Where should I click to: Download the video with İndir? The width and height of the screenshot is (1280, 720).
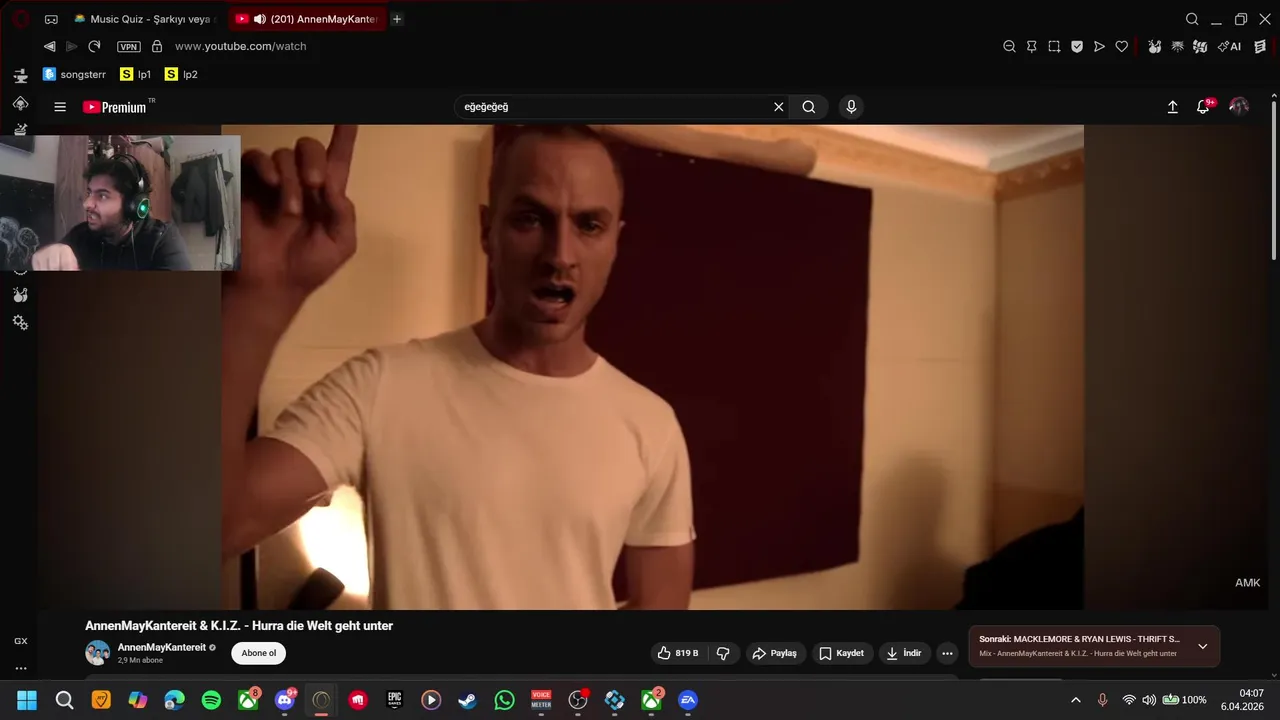(904, 653)
